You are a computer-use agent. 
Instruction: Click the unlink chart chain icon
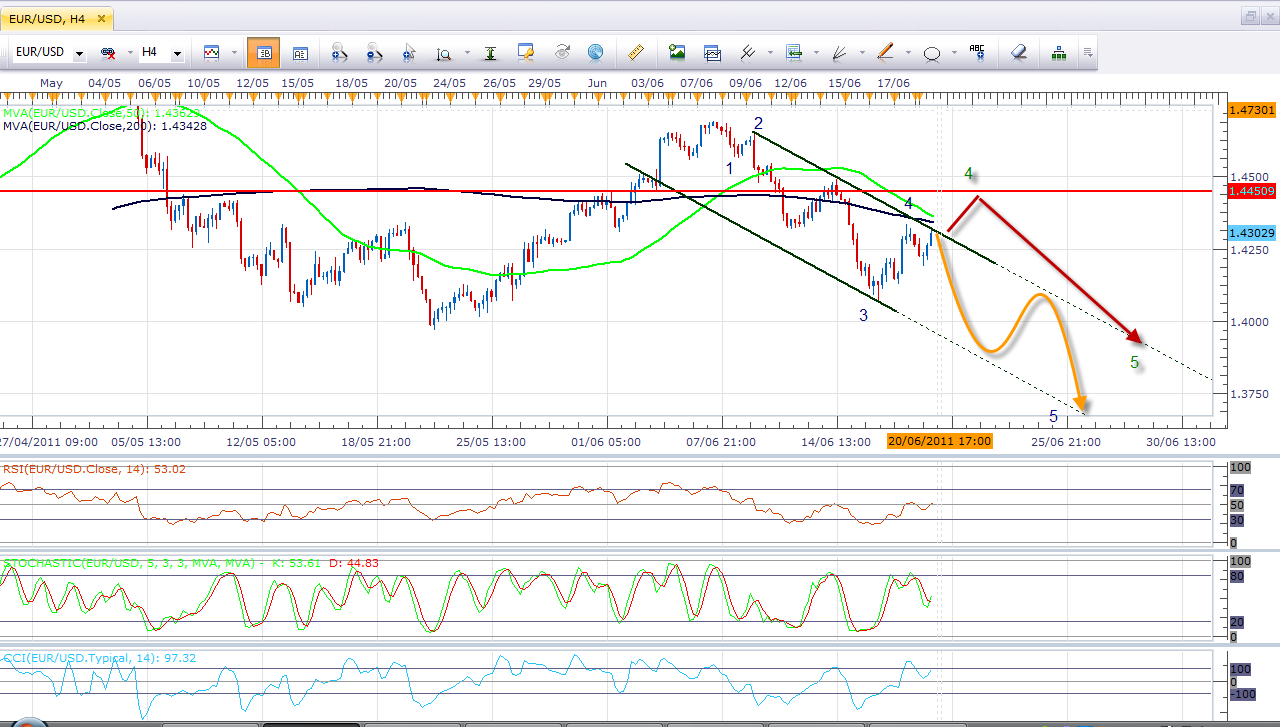pyautogui.click(x=108, y=52)
